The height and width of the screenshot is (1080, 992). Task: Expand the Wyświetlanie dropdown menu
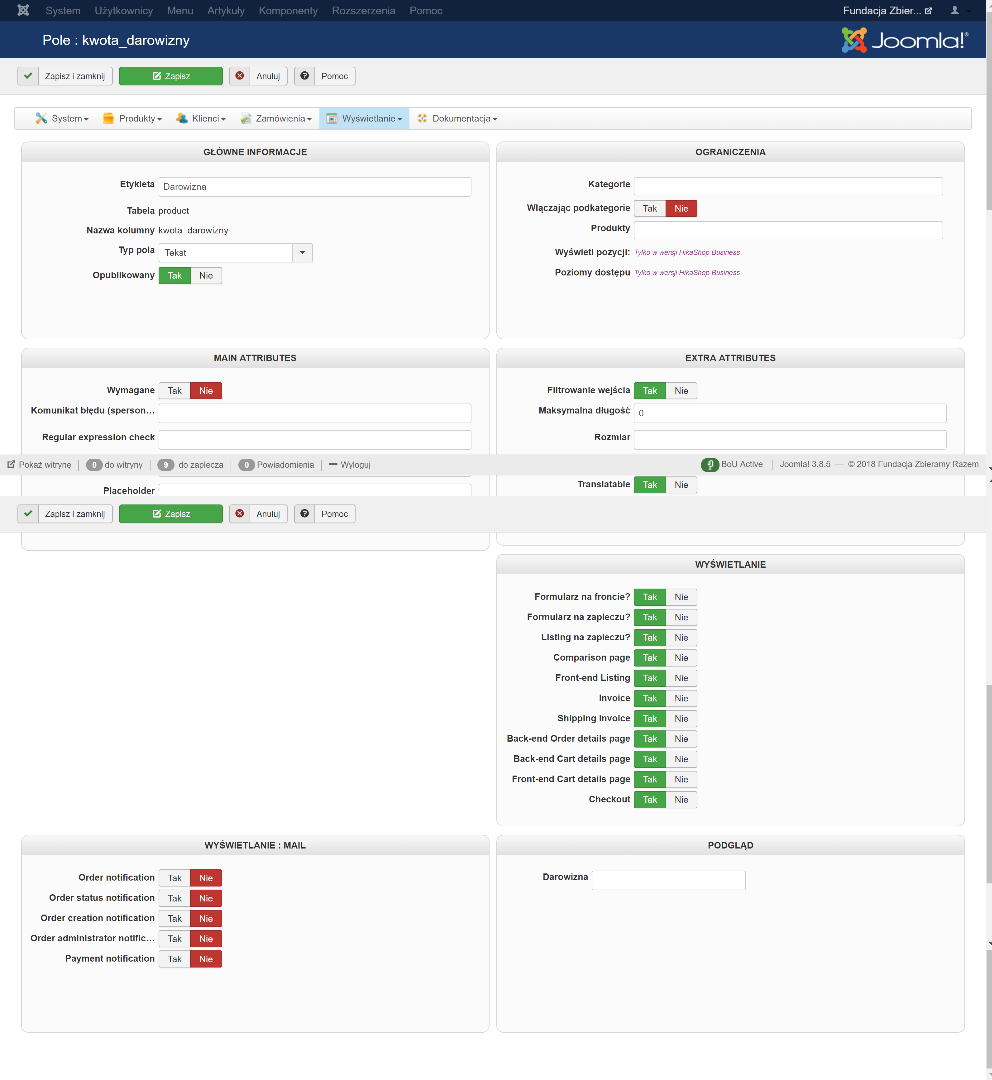pos(364,118)
